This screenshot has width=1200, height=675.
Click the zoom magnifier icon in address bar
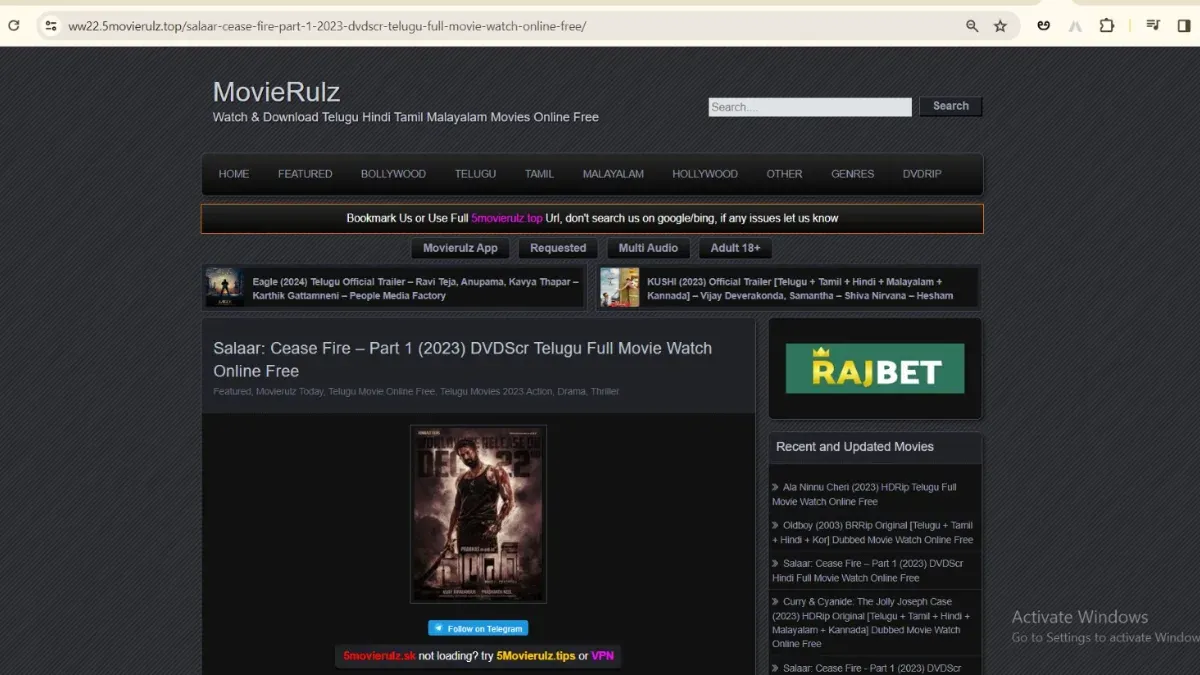[972, 26]
